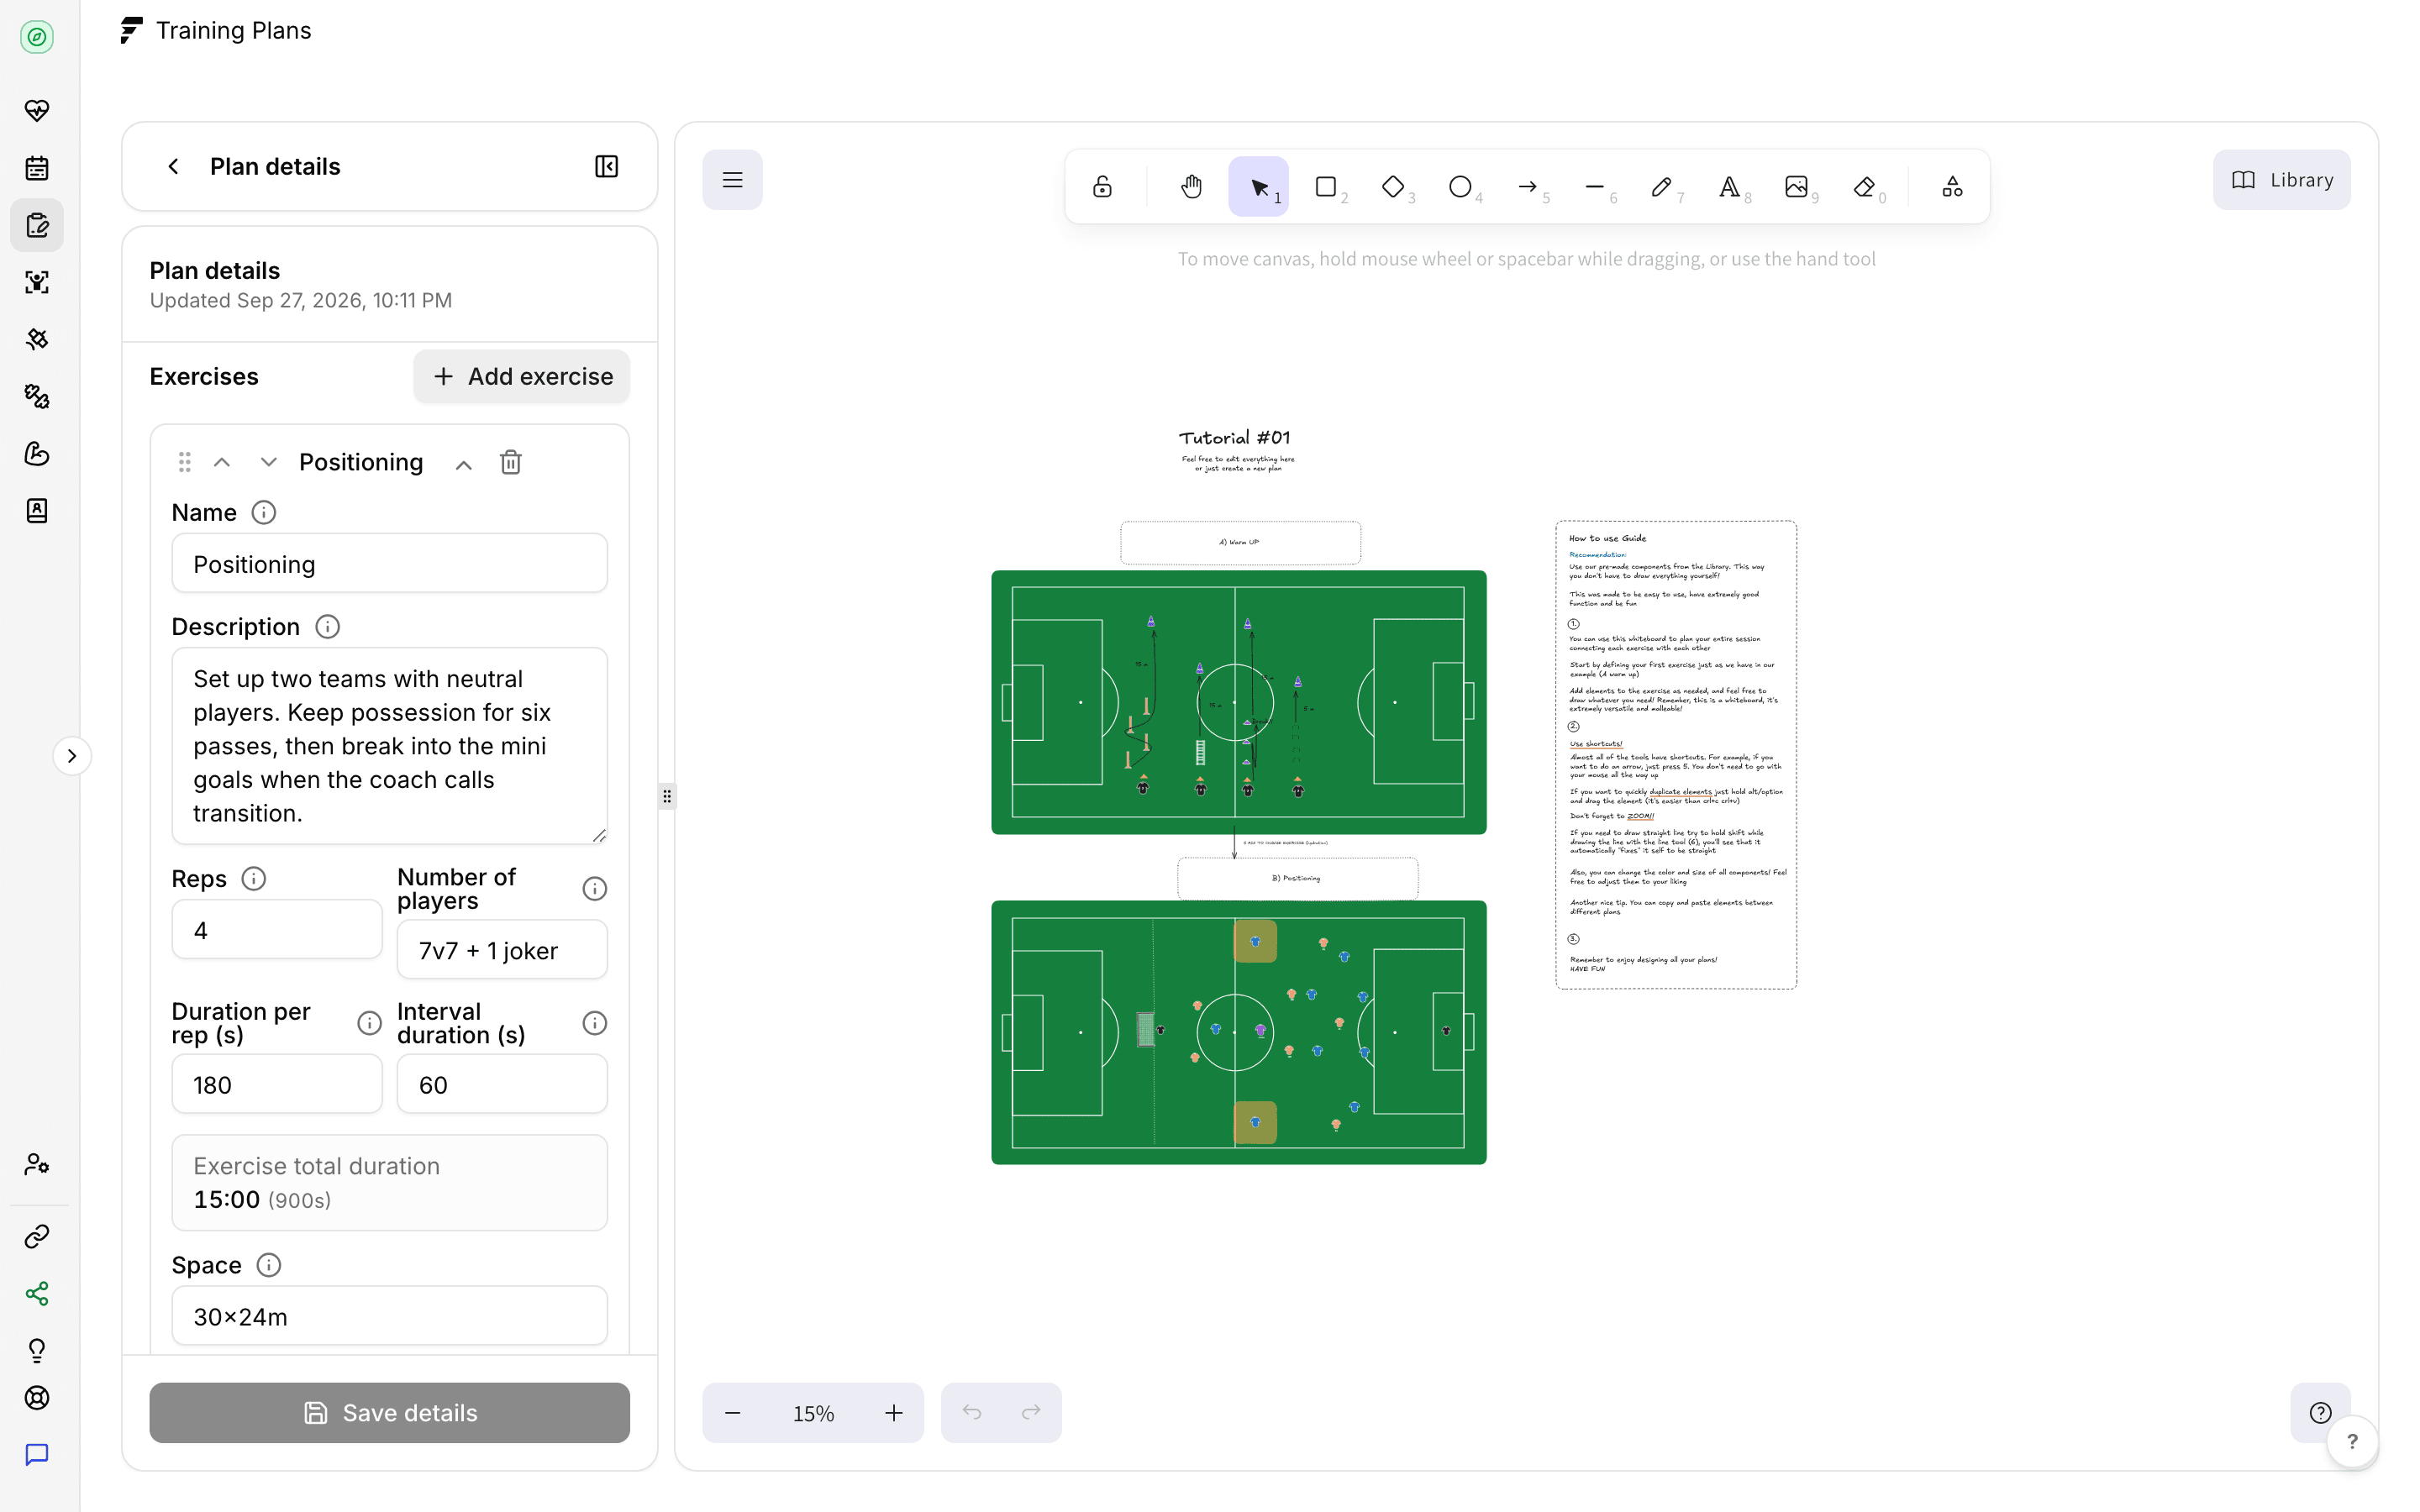
Task: Select the Text tool
Action: point(1729,187)
